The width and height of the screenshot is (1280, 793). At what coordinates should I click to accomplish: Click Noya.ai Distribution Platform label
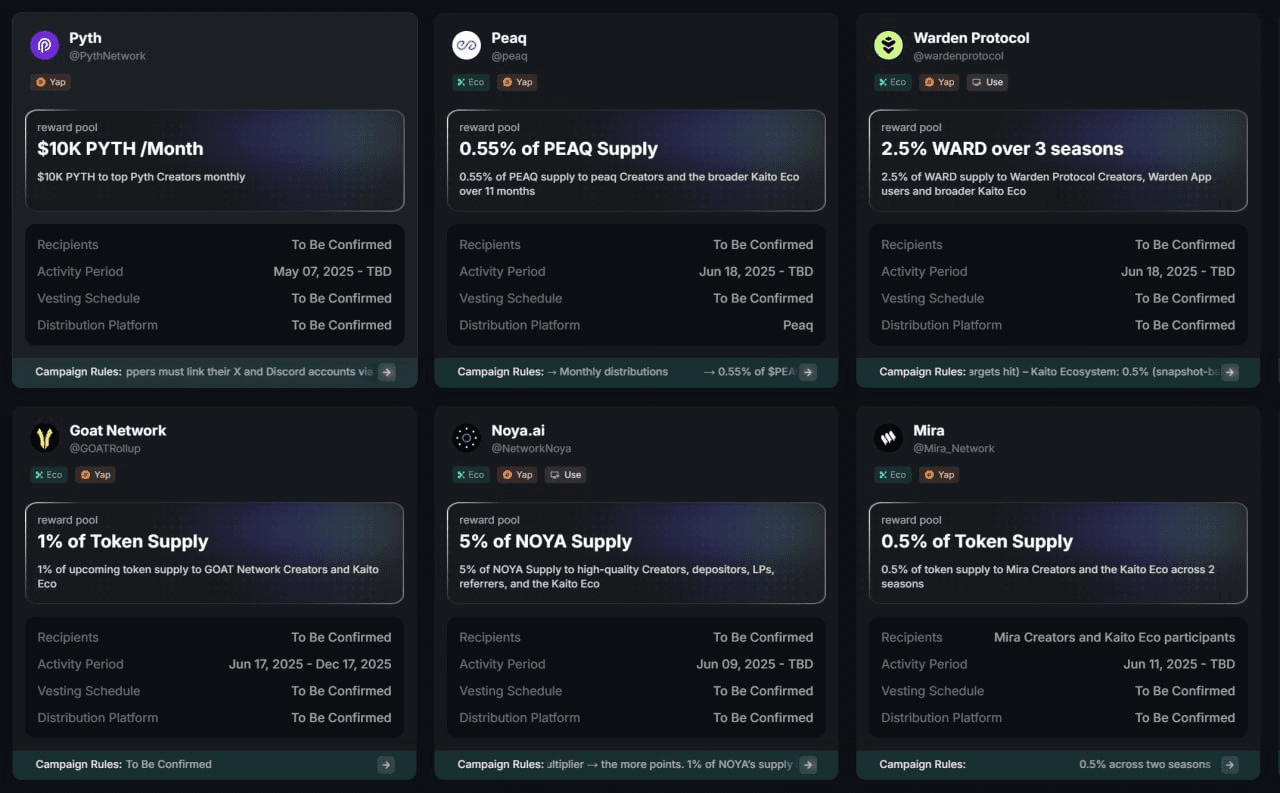tap(519, 718)
